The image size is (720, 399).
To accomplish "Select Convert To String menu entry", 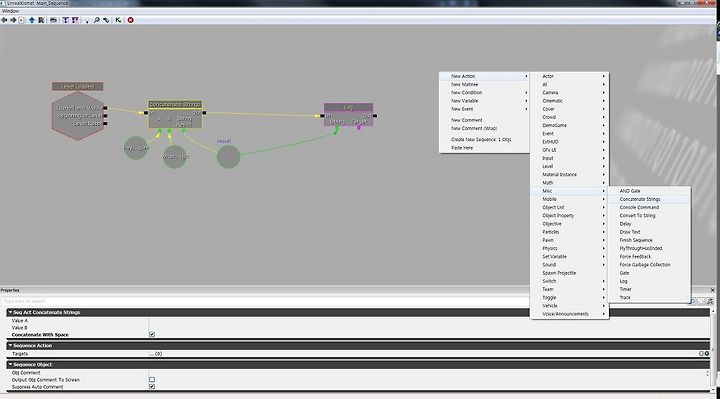I will 649,216.
